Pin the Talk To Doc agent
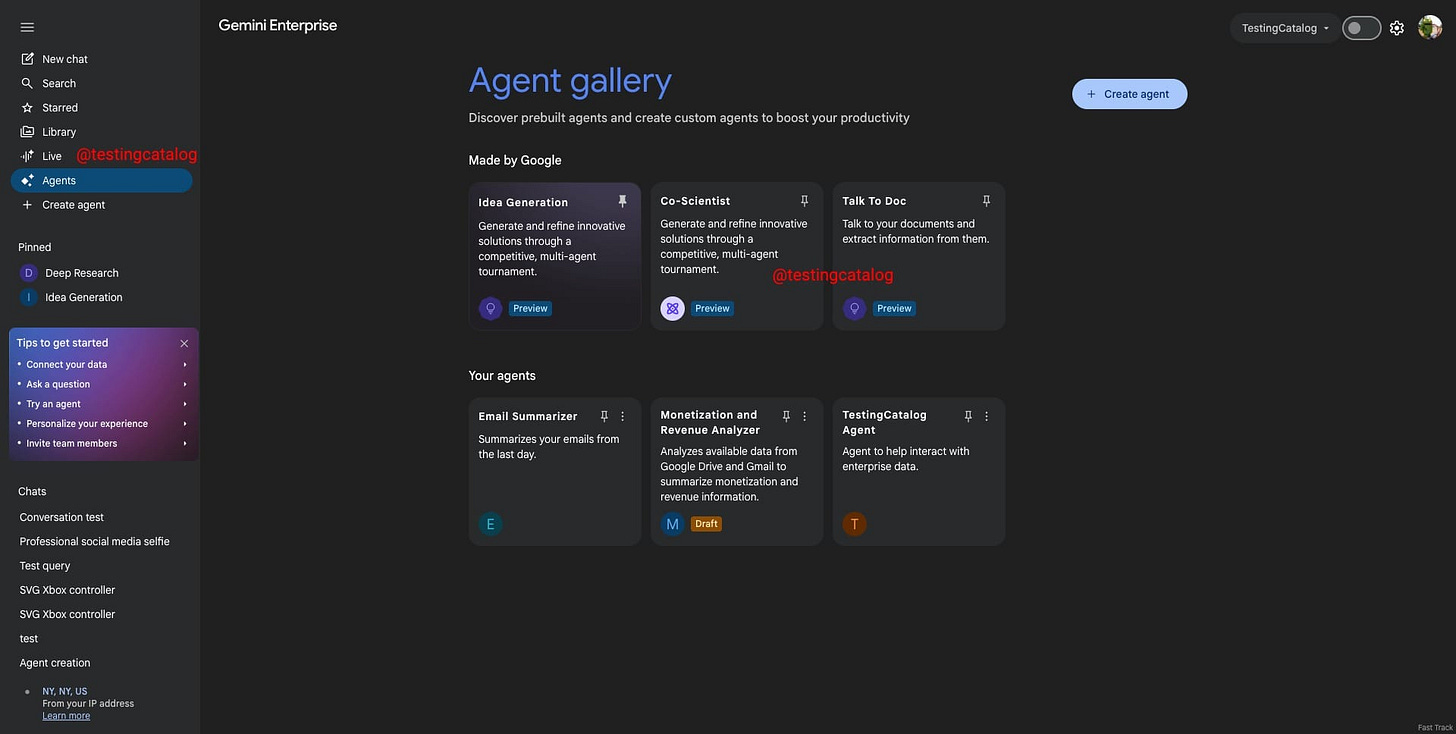 (x=986, y=201)
